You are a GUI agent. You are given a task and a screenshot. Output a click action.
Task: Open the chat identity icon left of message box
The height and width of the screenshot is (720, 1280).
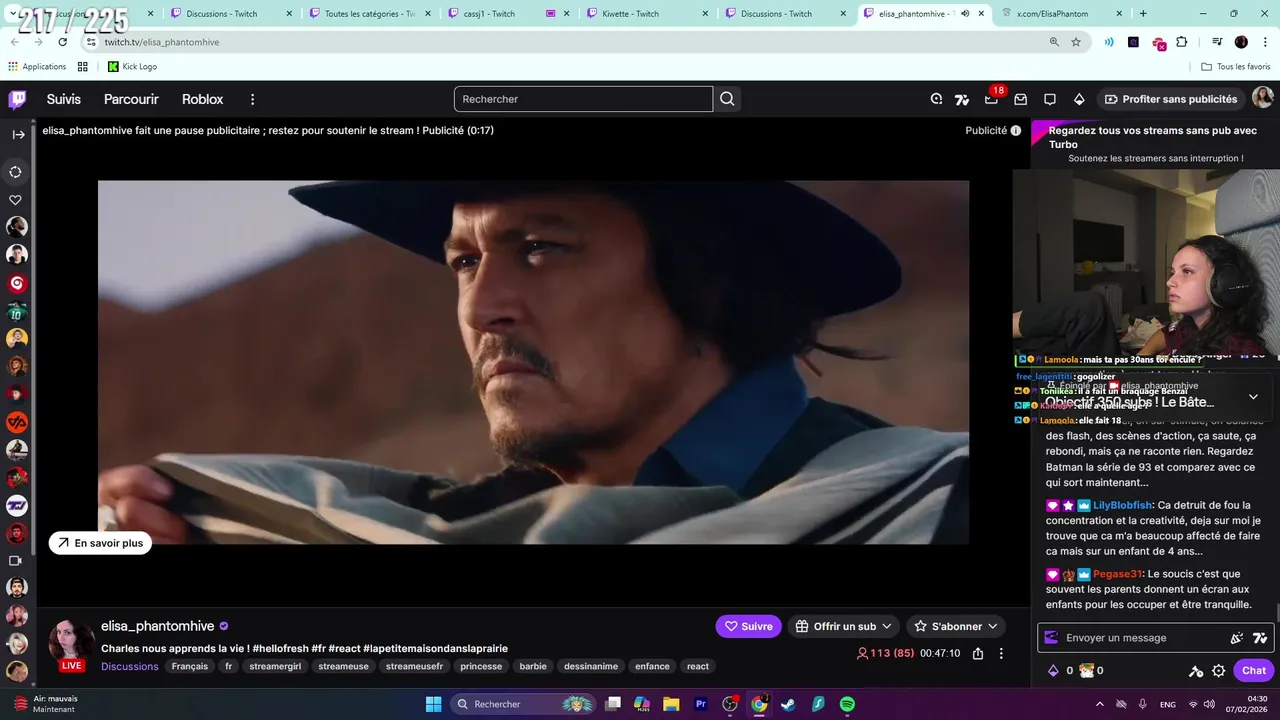tap(1051, 638)
